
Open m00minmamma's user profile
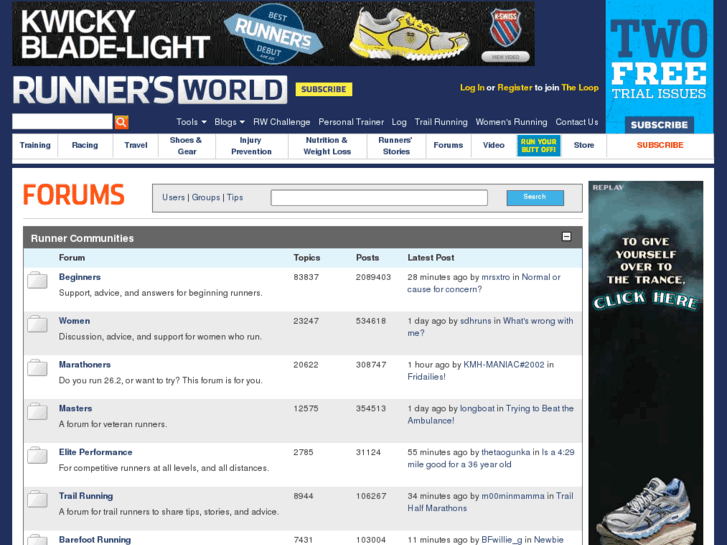tap(513, 496)
